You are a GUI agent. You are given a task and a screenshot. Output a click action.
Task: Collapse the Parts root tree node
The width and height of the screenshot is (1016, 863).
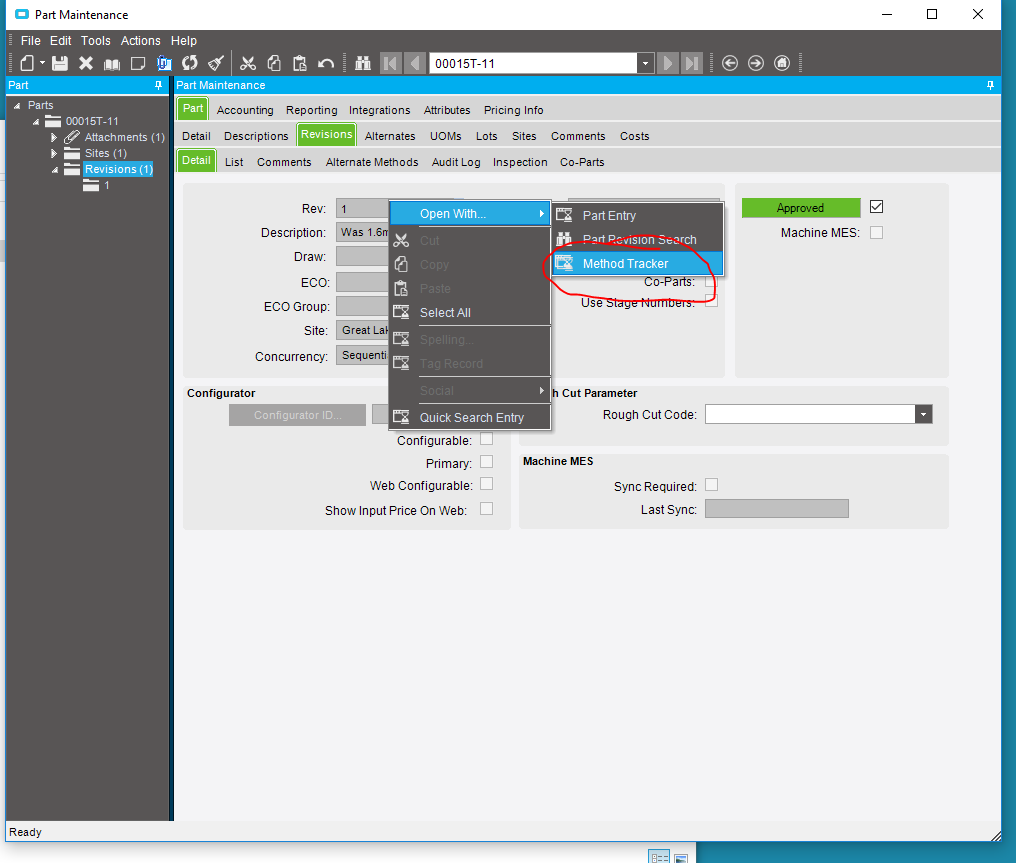[17, 106]
